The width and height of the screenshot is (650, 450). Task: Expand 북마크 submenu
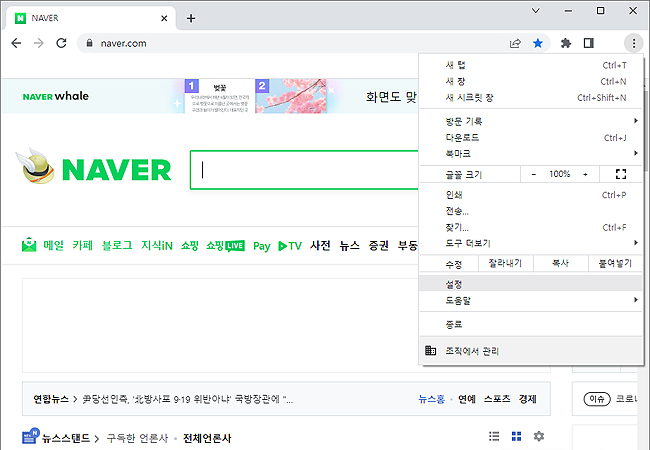(531, 154)
